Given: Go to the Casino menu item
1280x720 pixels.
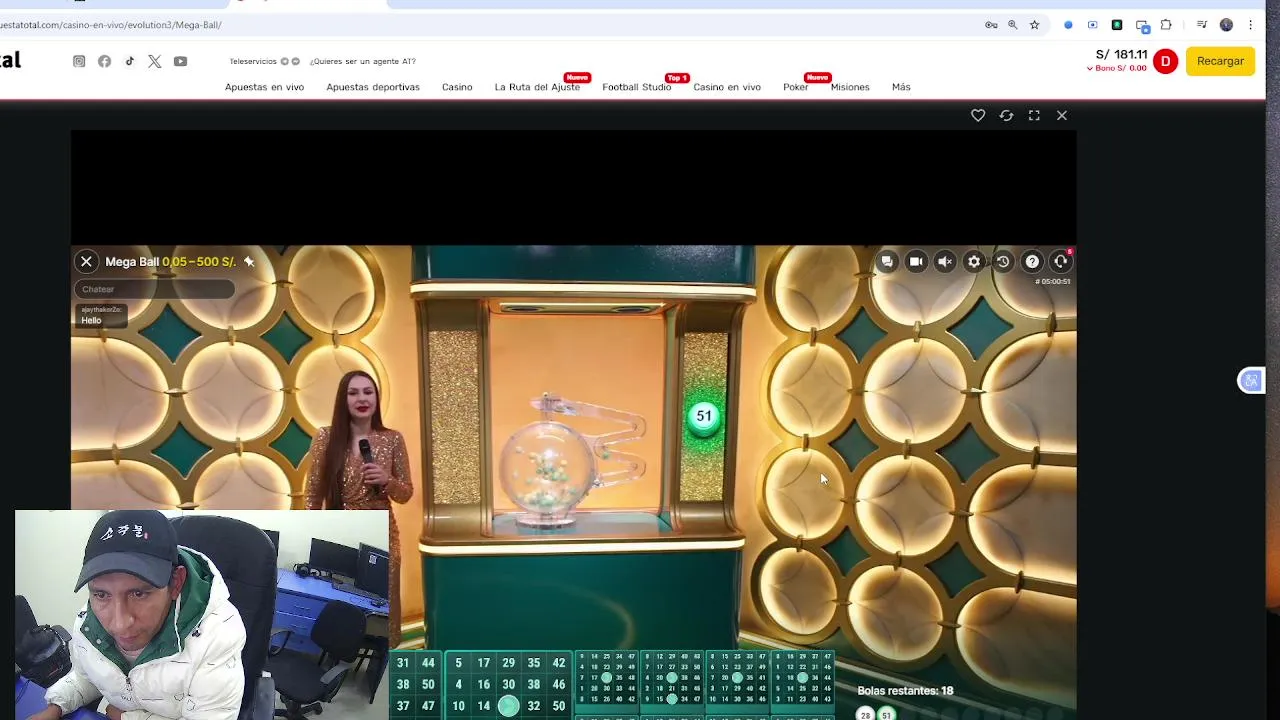Looking at the screenshot, I should click(x=457, y=87).
